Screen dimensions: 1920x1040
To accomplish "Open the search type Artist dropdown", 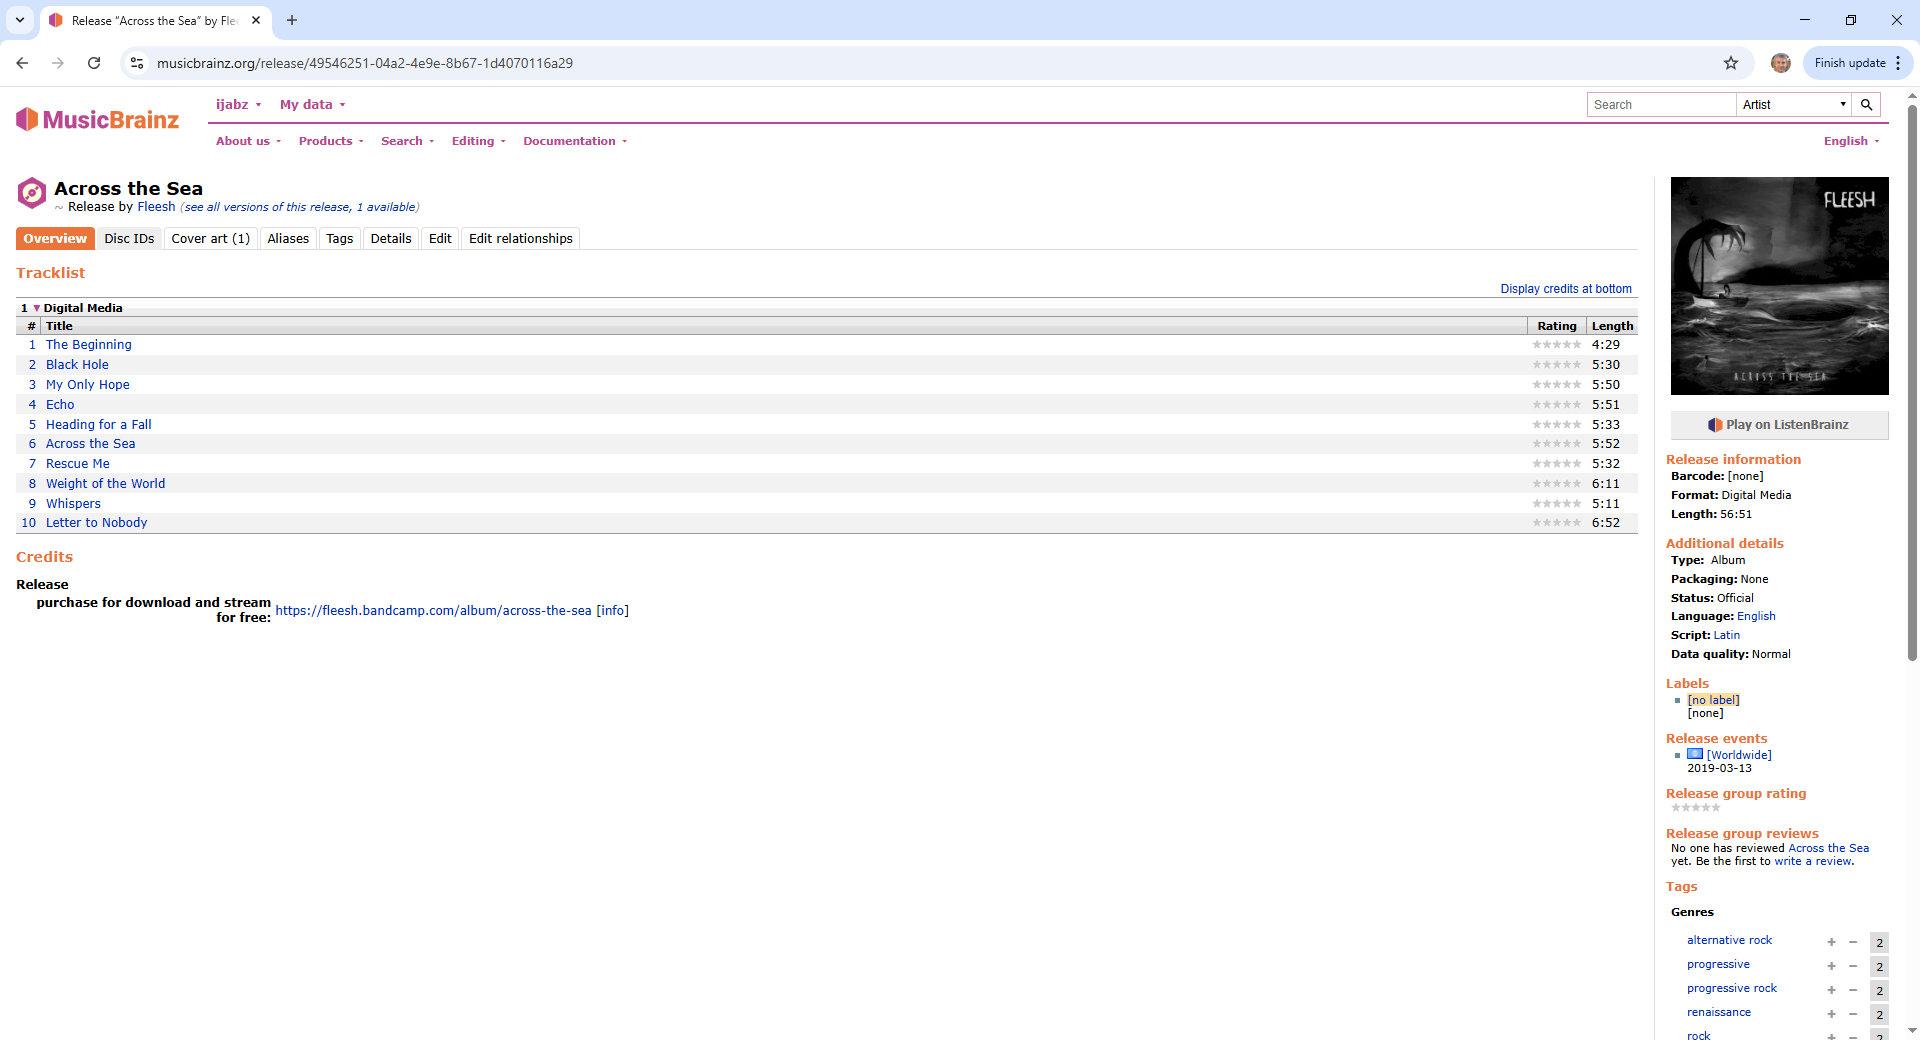I will (1794, 105).
